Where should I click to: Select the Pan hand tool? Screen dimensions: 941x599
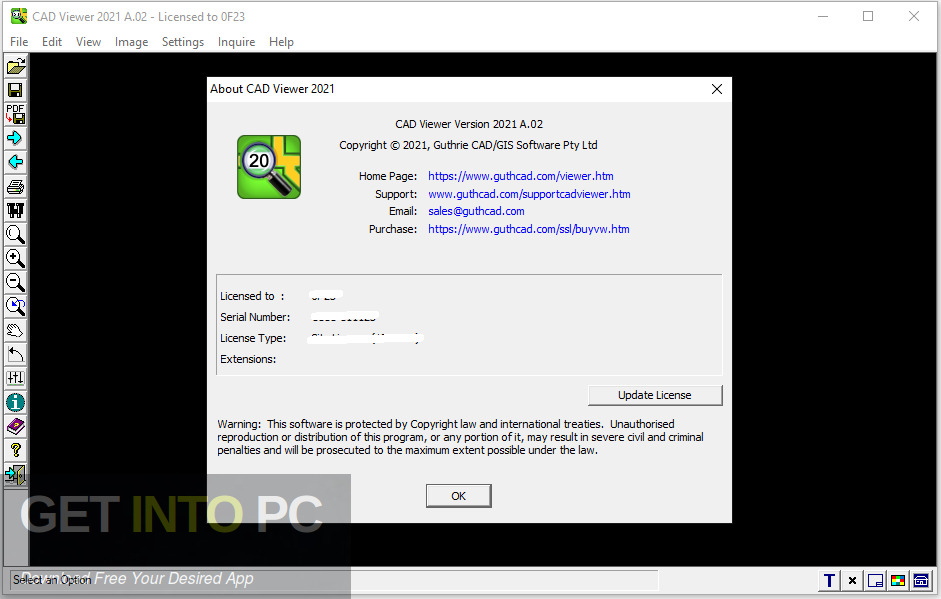point(16,330)
